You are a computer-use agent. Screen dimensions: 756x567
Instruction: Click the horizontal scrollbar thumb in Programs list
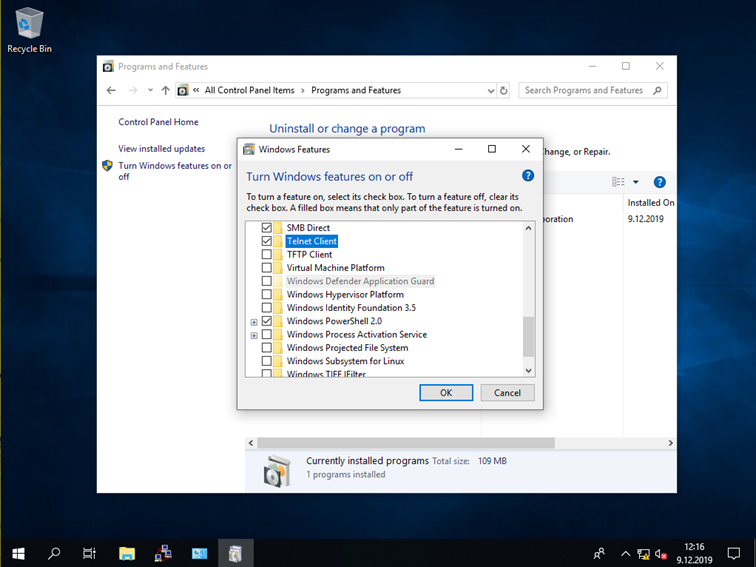[406, 443]
